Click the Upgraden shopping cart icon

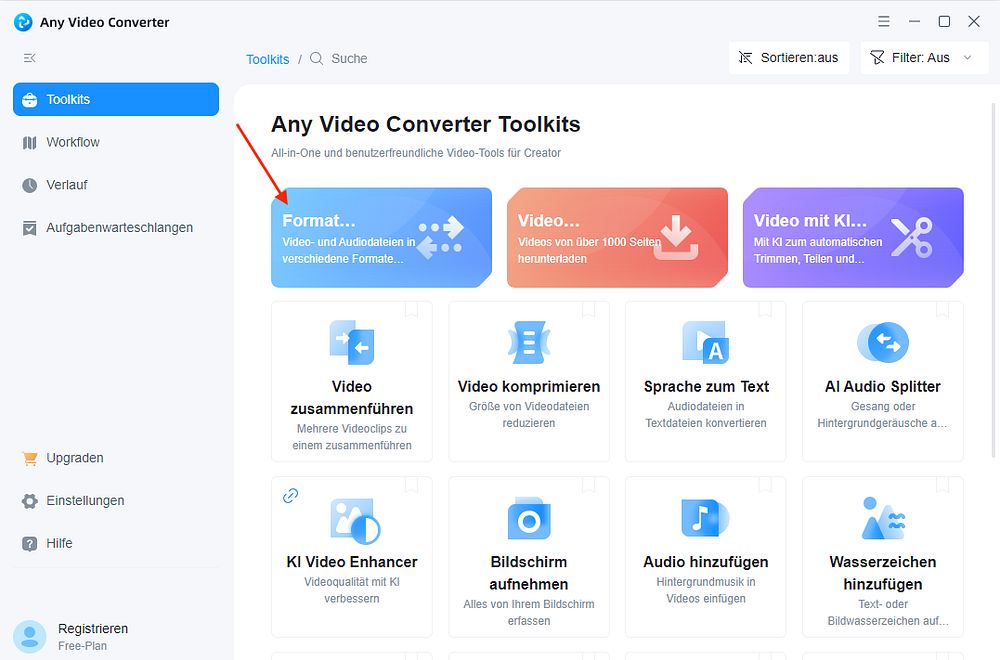click(x=29, y=458)
